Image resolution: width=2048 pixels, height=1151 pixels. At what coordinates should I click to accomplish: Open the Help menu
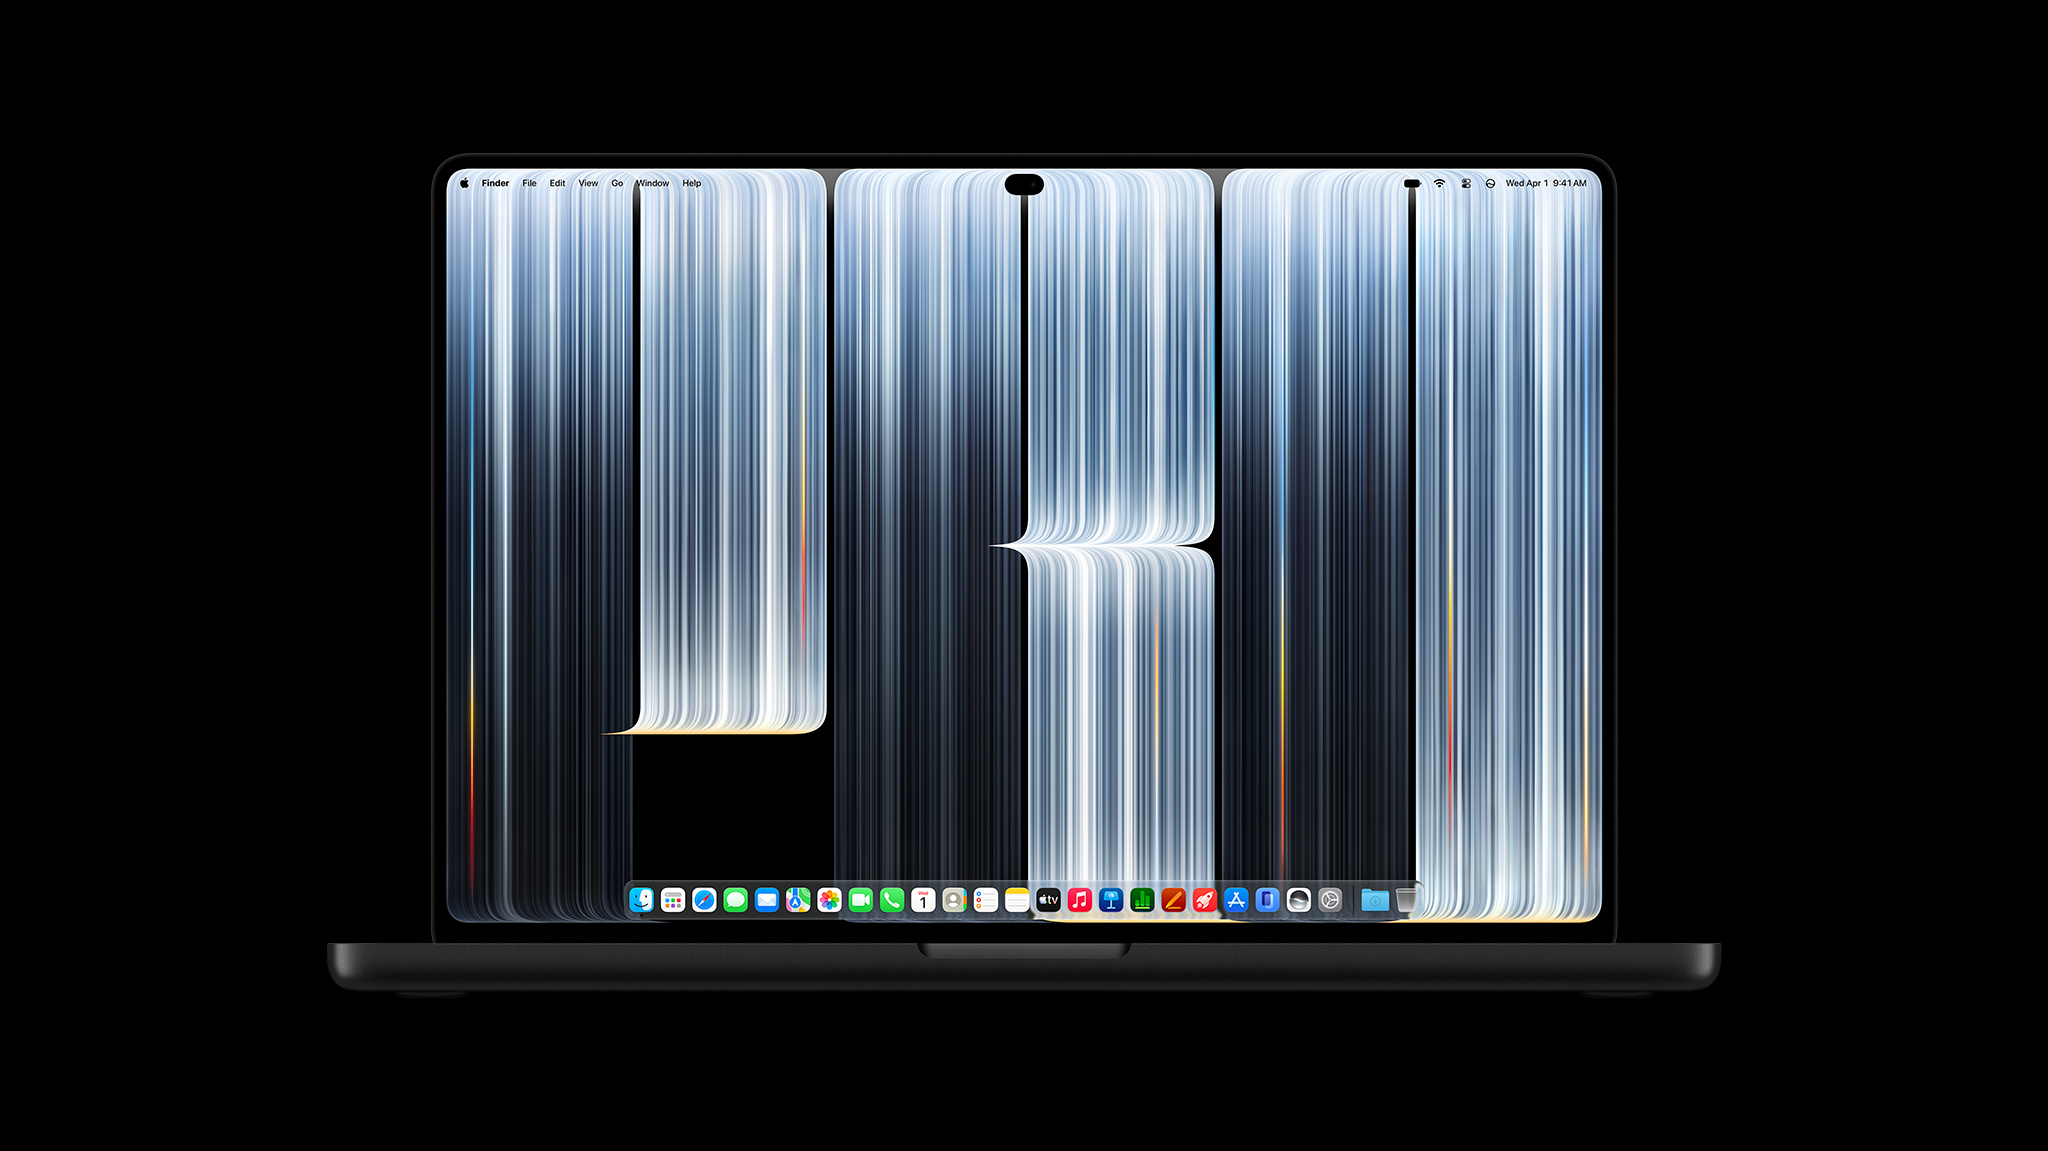point(692,183)
